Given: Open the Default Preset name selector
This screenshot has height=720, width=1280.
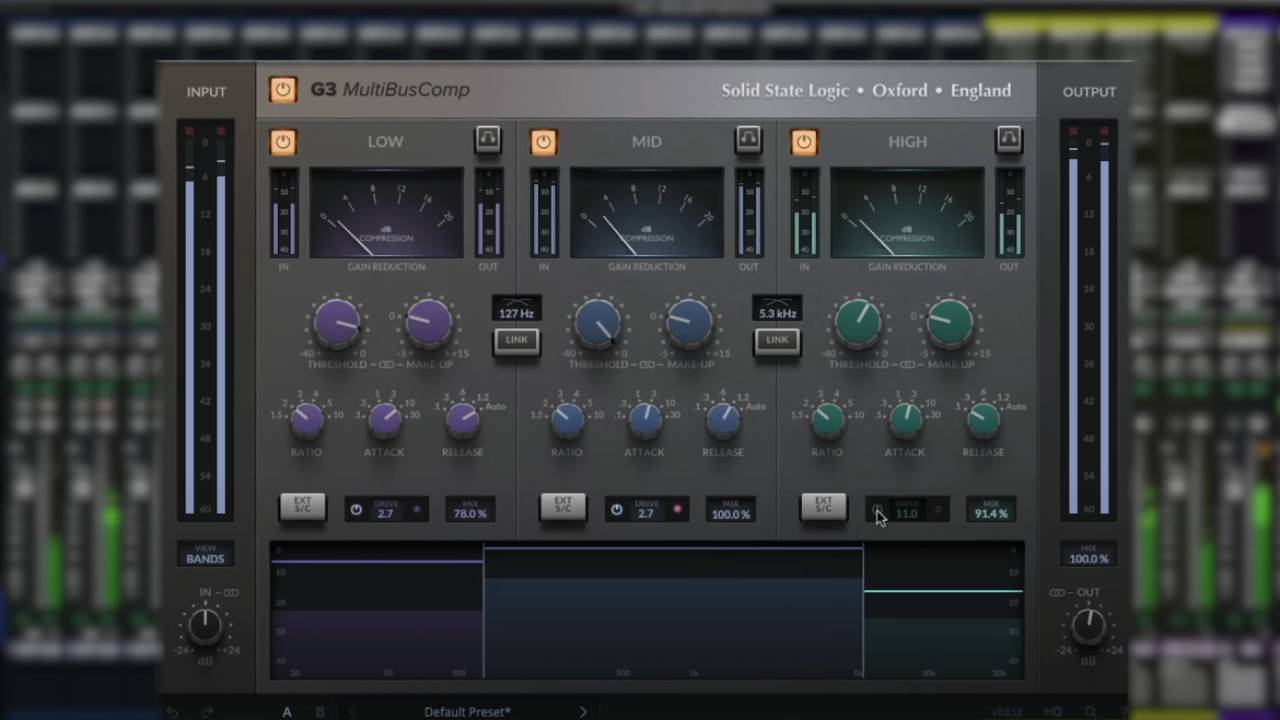Looking at the screenshot, I should 467,711.
